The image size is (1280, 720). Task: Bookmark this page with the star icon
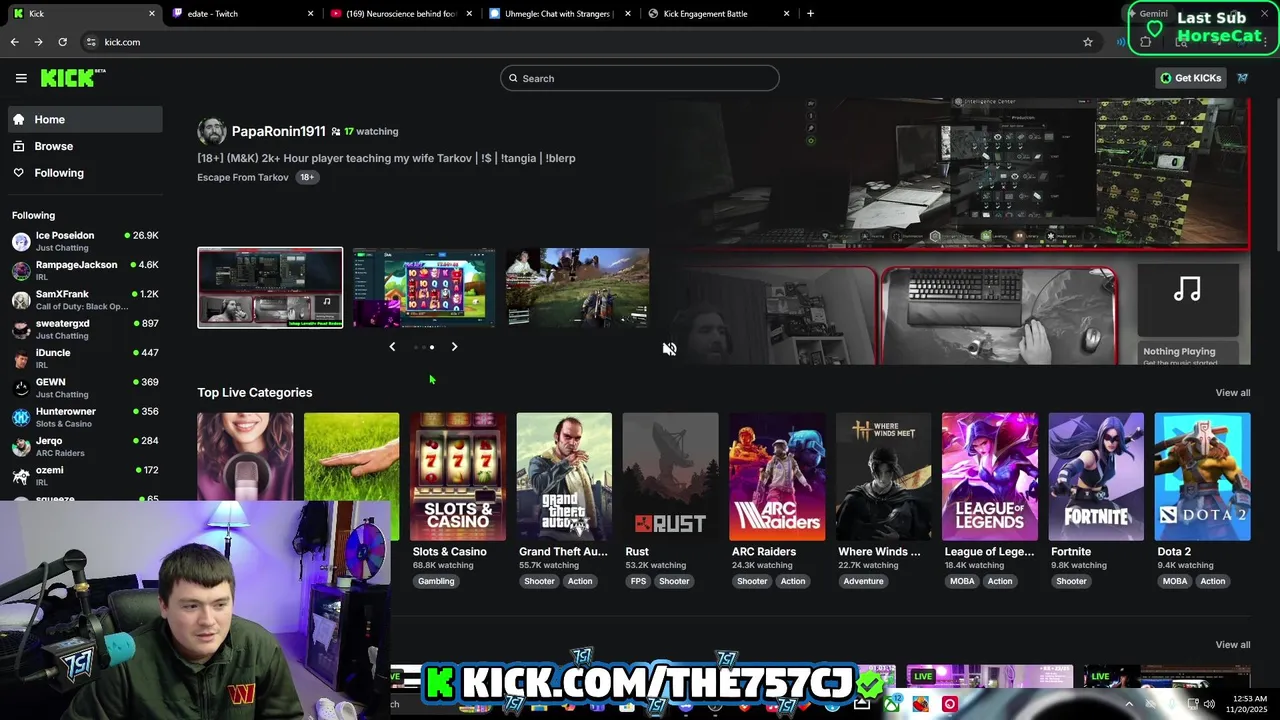(x=1088, y=42)
